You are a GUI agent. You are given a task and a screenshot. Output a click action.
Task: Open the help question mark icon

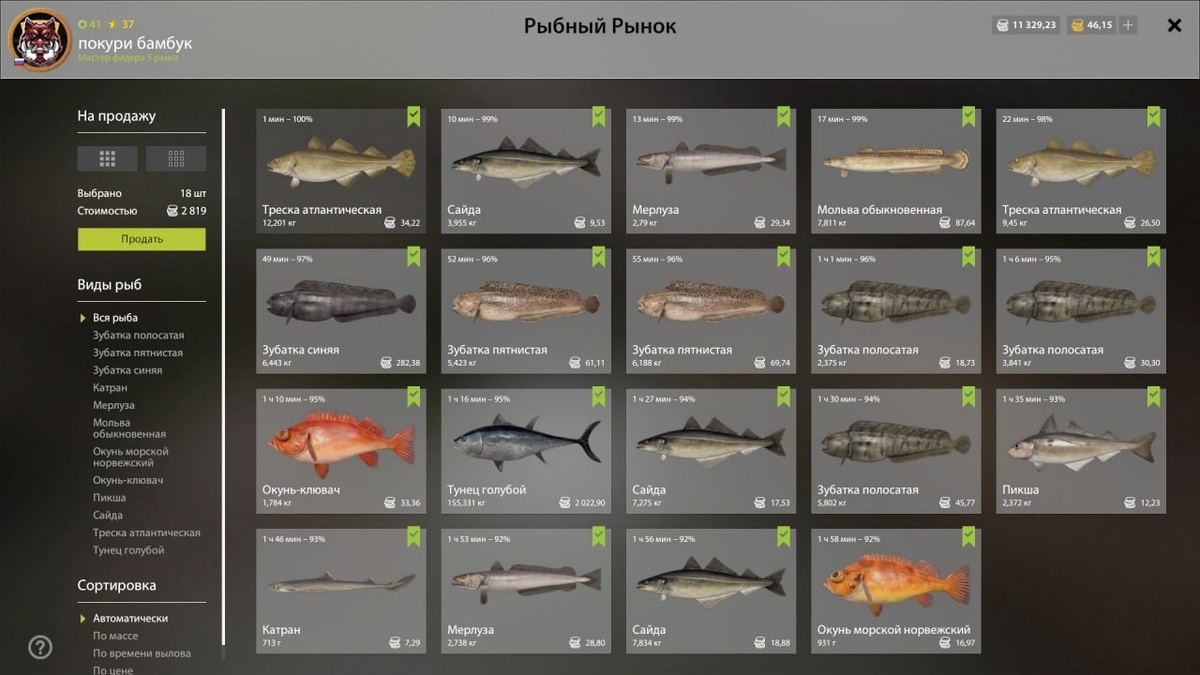tap(40, 647)
